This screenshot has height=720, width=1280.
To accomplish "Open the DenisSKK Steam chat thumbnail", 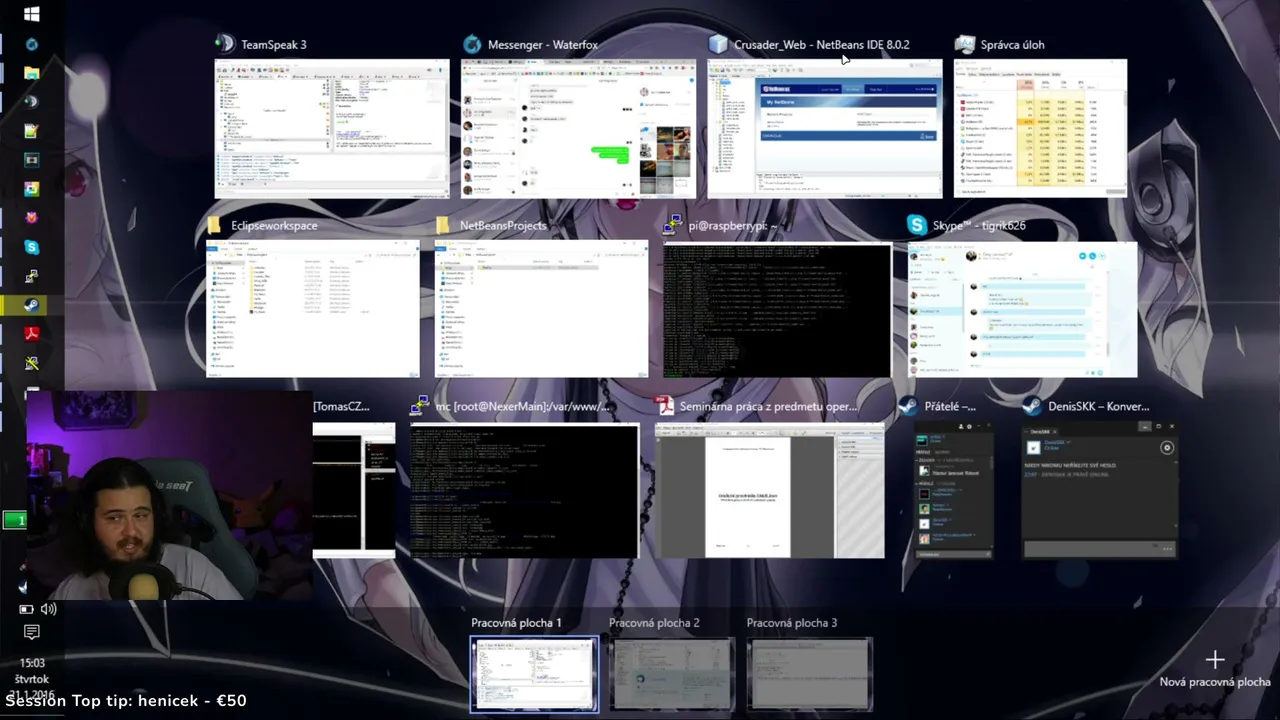I will click(x=1099, y=490).
